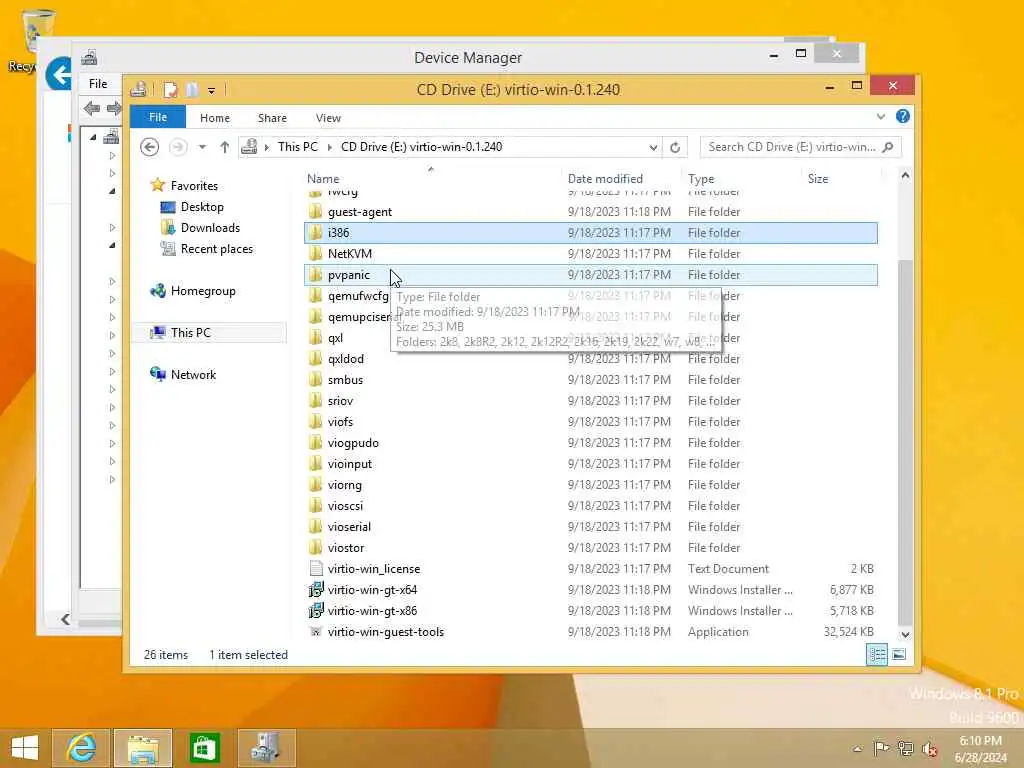The width and height of the screenshot is (1024, 768).
Task: Select the NetKVM folder
Action: (x=590, y=253)
